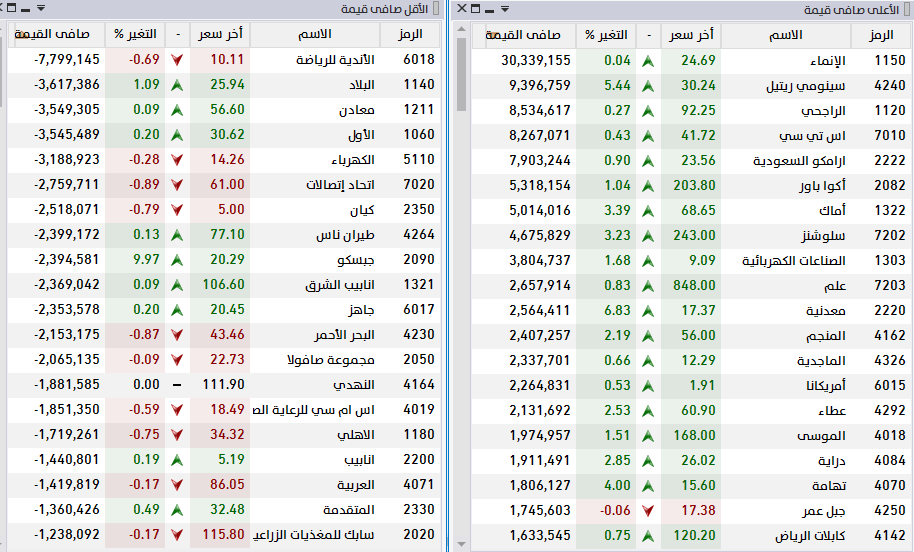Sort top panel by التغير % header
The width and height of the screenshot is (914, 552).
pyautogui.click(x=606, y=36)
